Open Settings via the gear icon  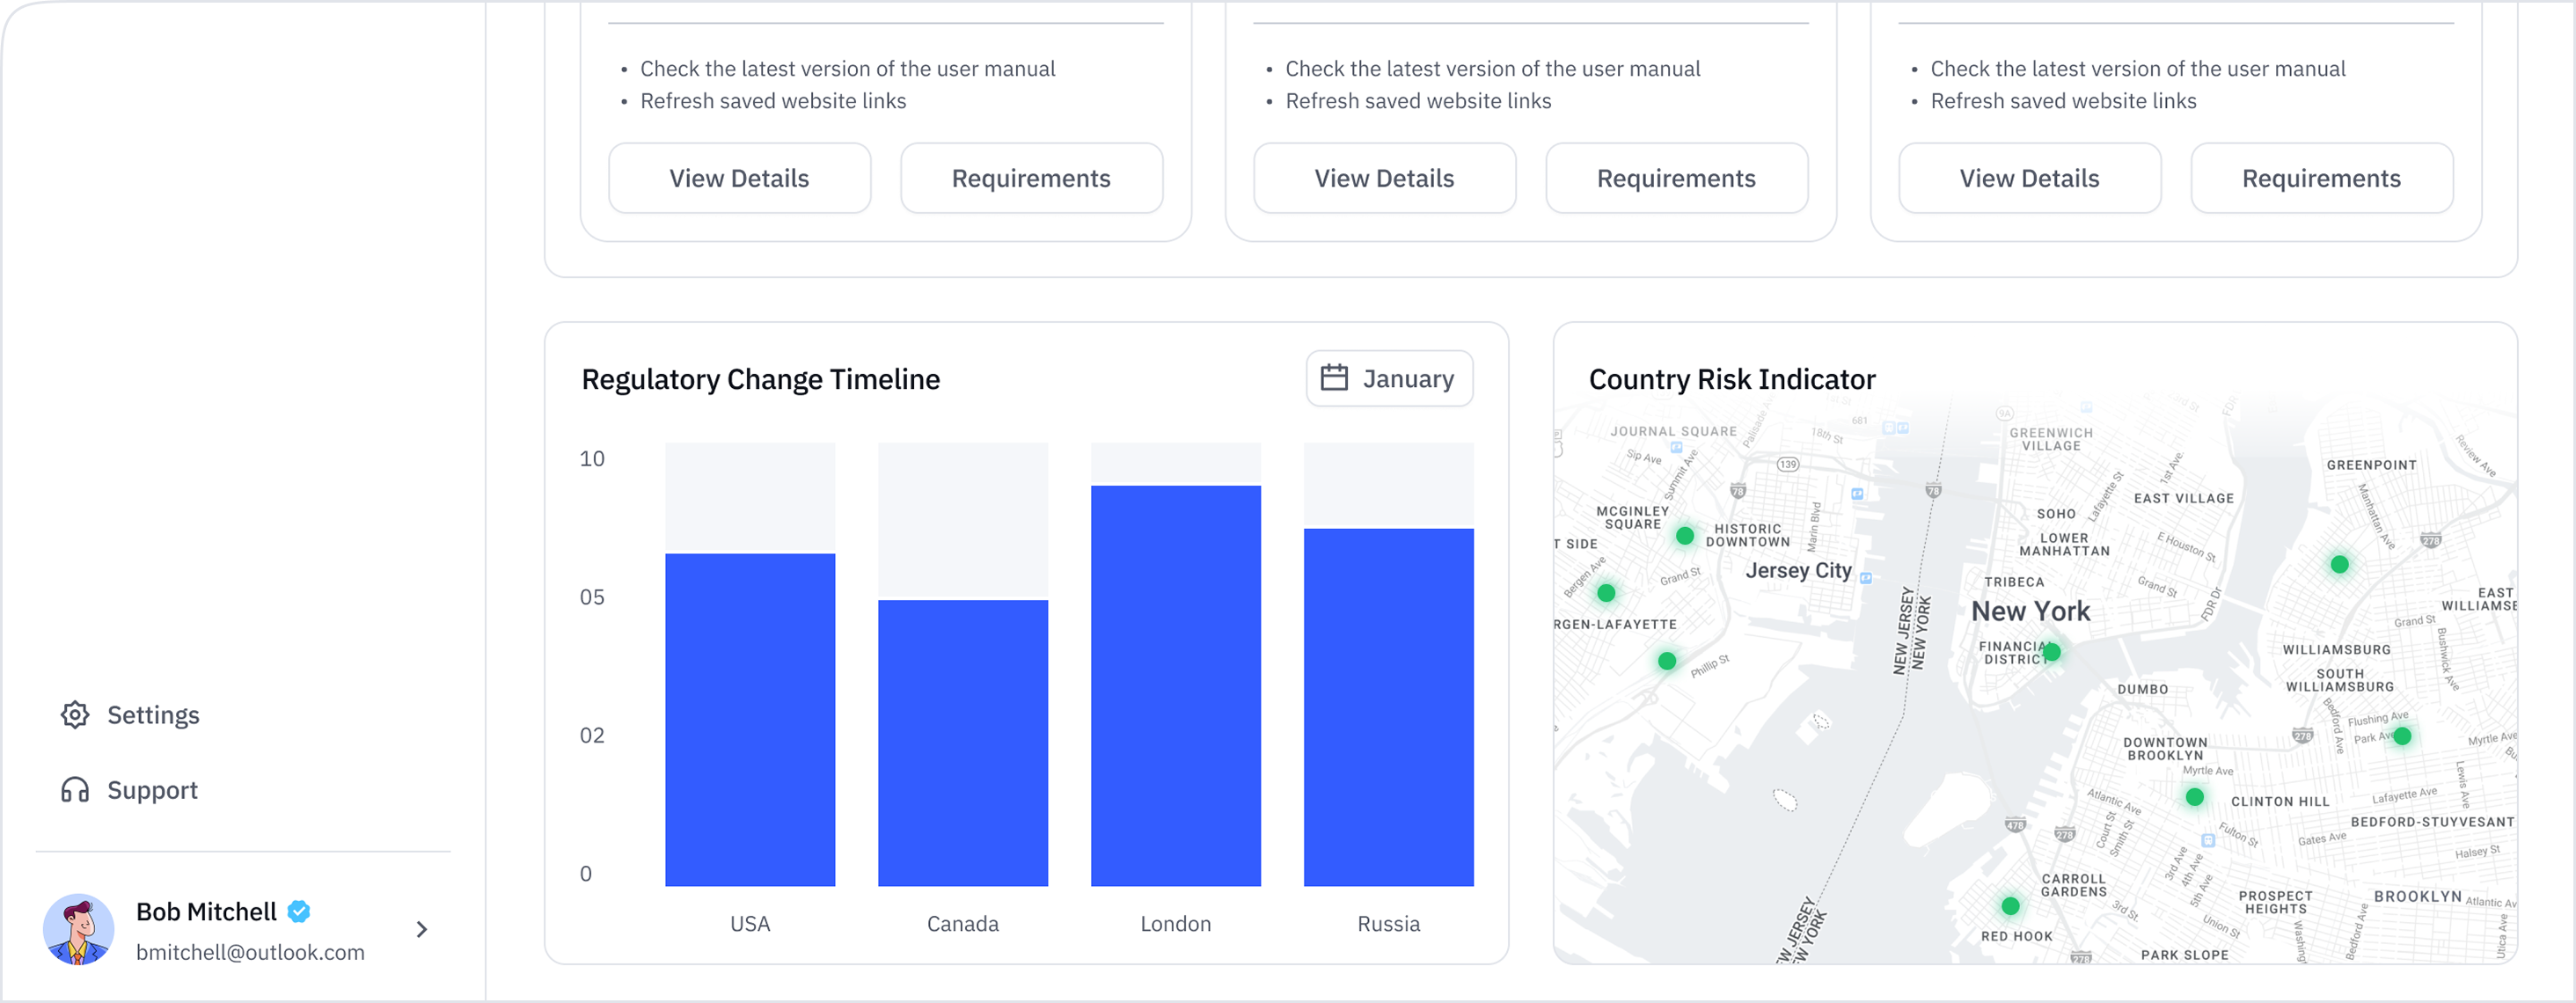click(x=74, y=714)
